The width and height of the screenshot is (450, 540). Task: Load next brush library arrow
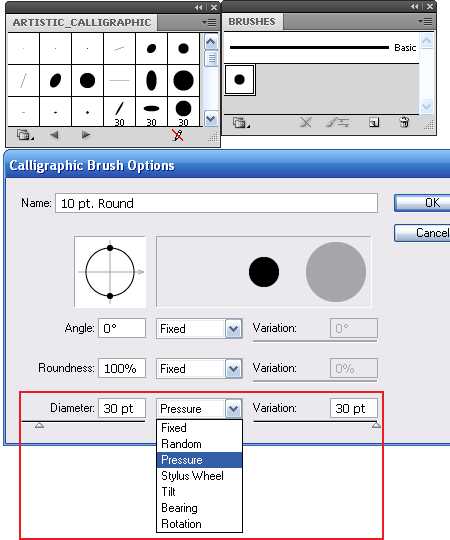[86, 135]
